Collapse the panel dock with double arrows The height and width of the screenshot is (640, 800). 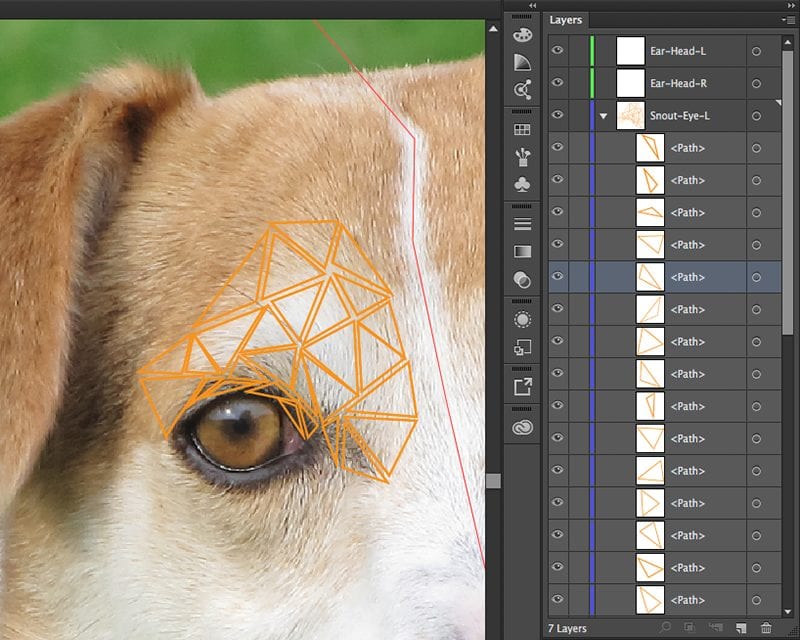pyautogui.click(x=532, y=5)
